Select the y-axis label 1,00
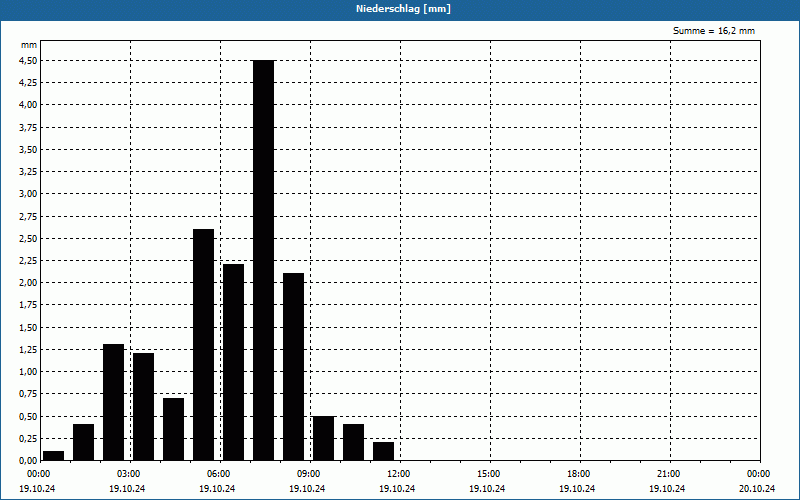 pos(28,372)
